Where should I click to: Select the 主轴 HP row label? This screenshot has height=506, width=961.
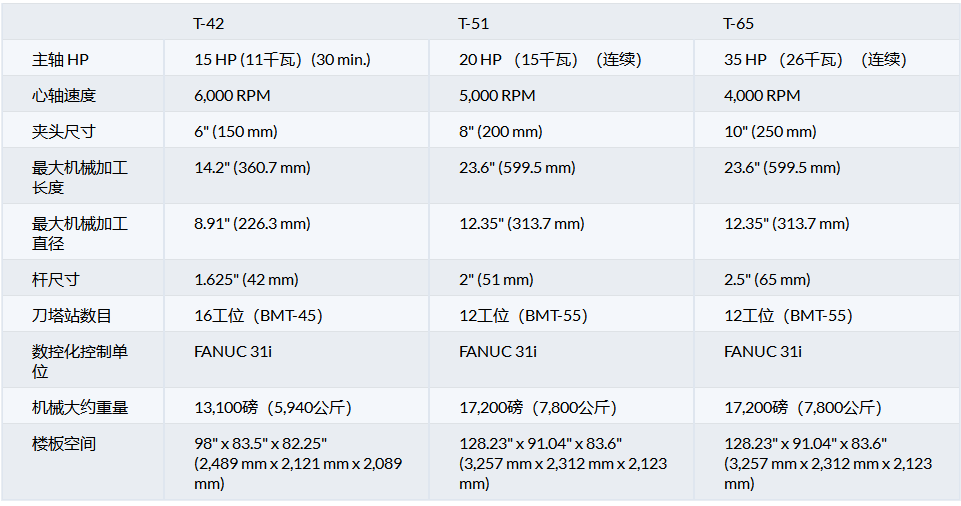[x=67, y=60]
